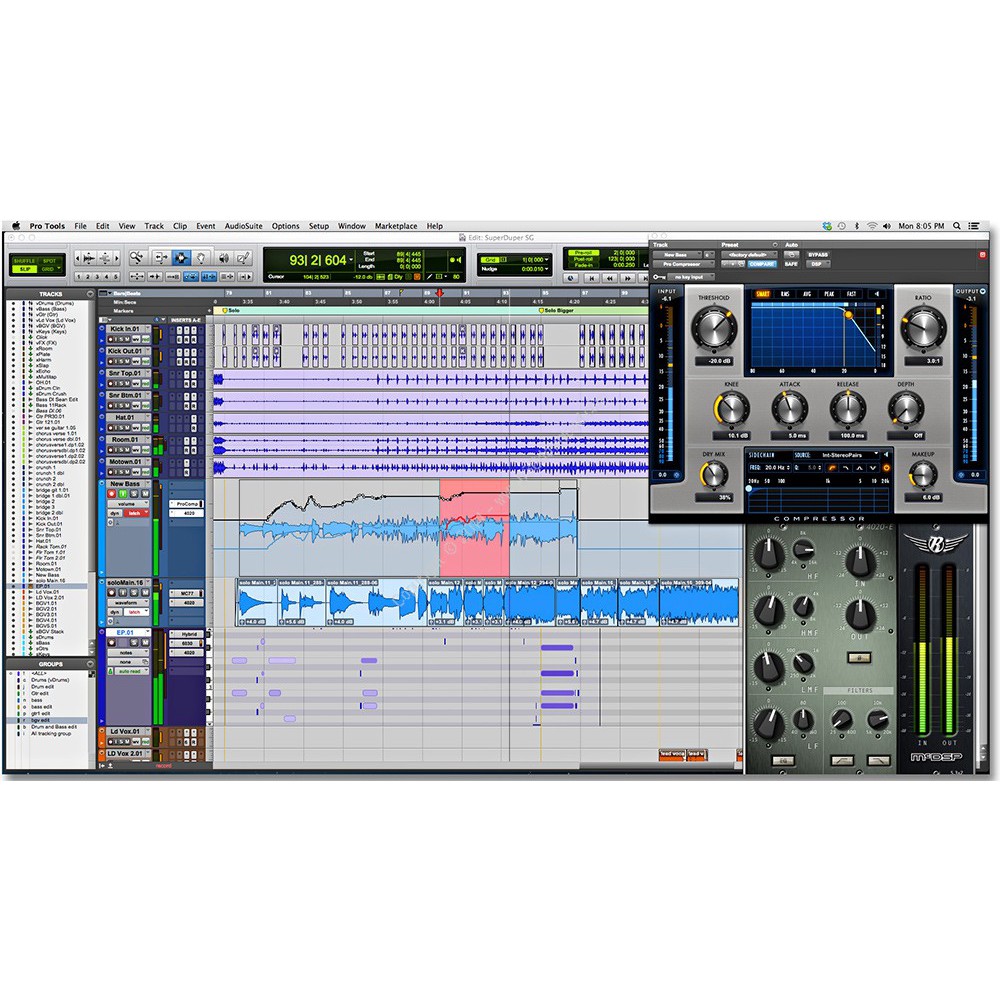Screen dimensions: 1000x1000
Task: Select the Scrubber tool
Action: pyautogui.click(x=224, y=256)
